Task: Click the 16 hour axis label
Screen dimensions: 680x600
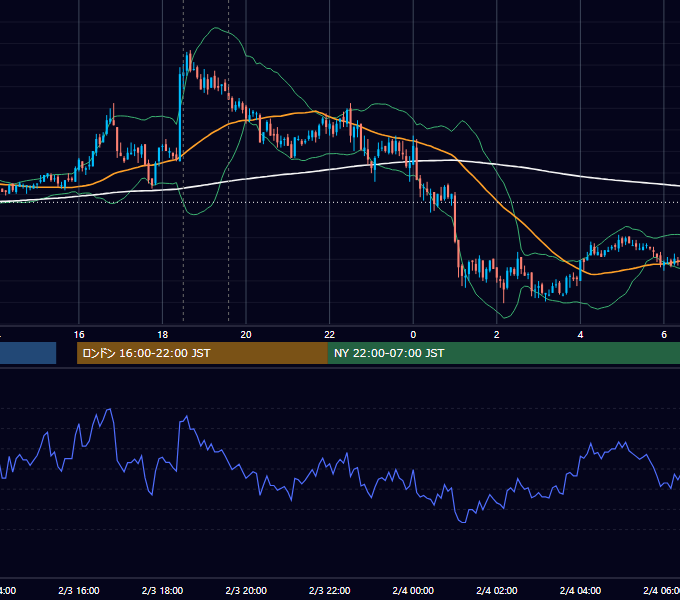Action: click(x=79, y=335)
